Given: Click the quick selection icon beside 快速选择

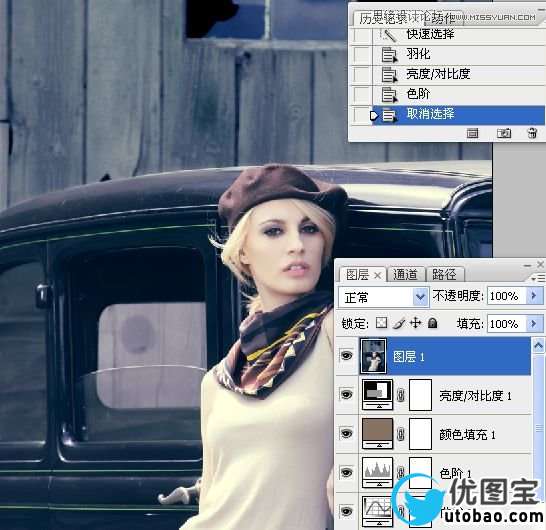Looking at the screenshot, I should pyautogui.click(x=388, y=34).
